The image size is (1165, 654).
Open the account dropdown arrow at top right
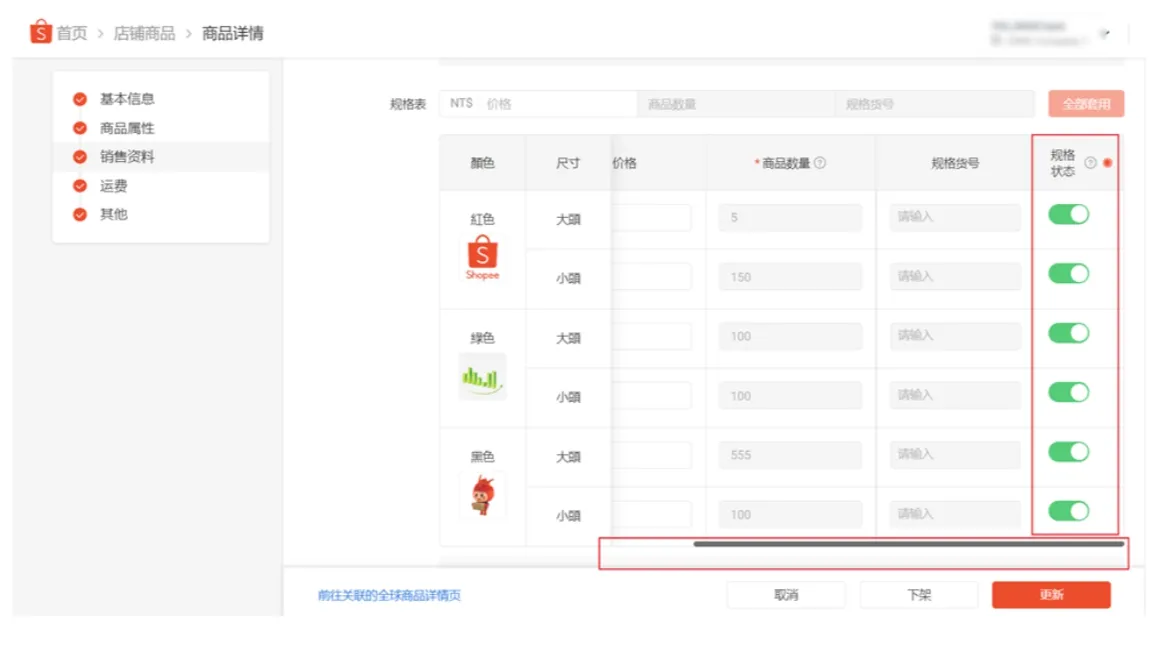point(1106,33)
